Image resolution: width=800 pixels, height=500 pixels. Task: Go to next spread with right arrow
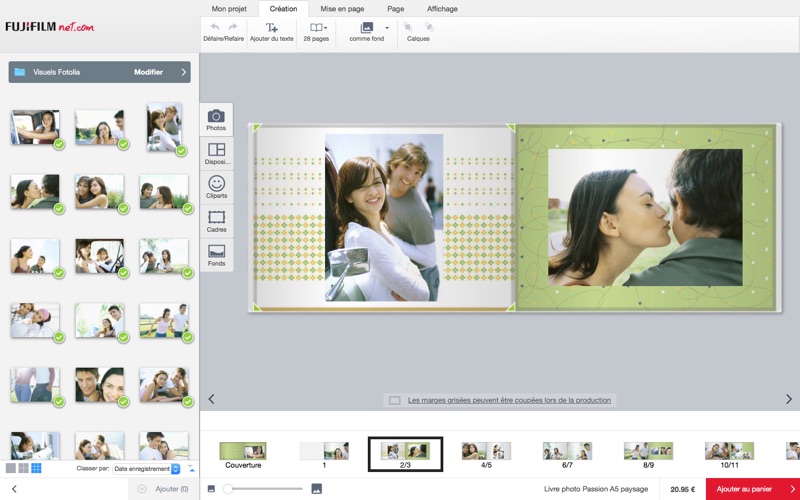[x=788, y=399]
